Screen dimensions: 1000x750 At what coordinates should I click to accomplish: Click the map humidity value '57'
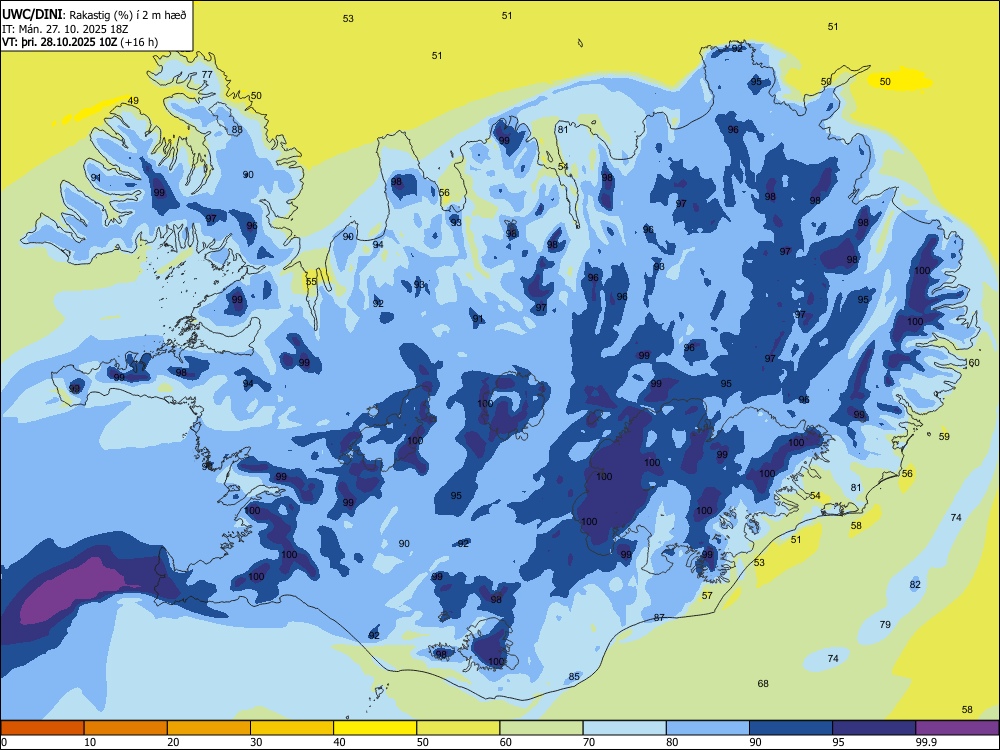click(707, 595)
